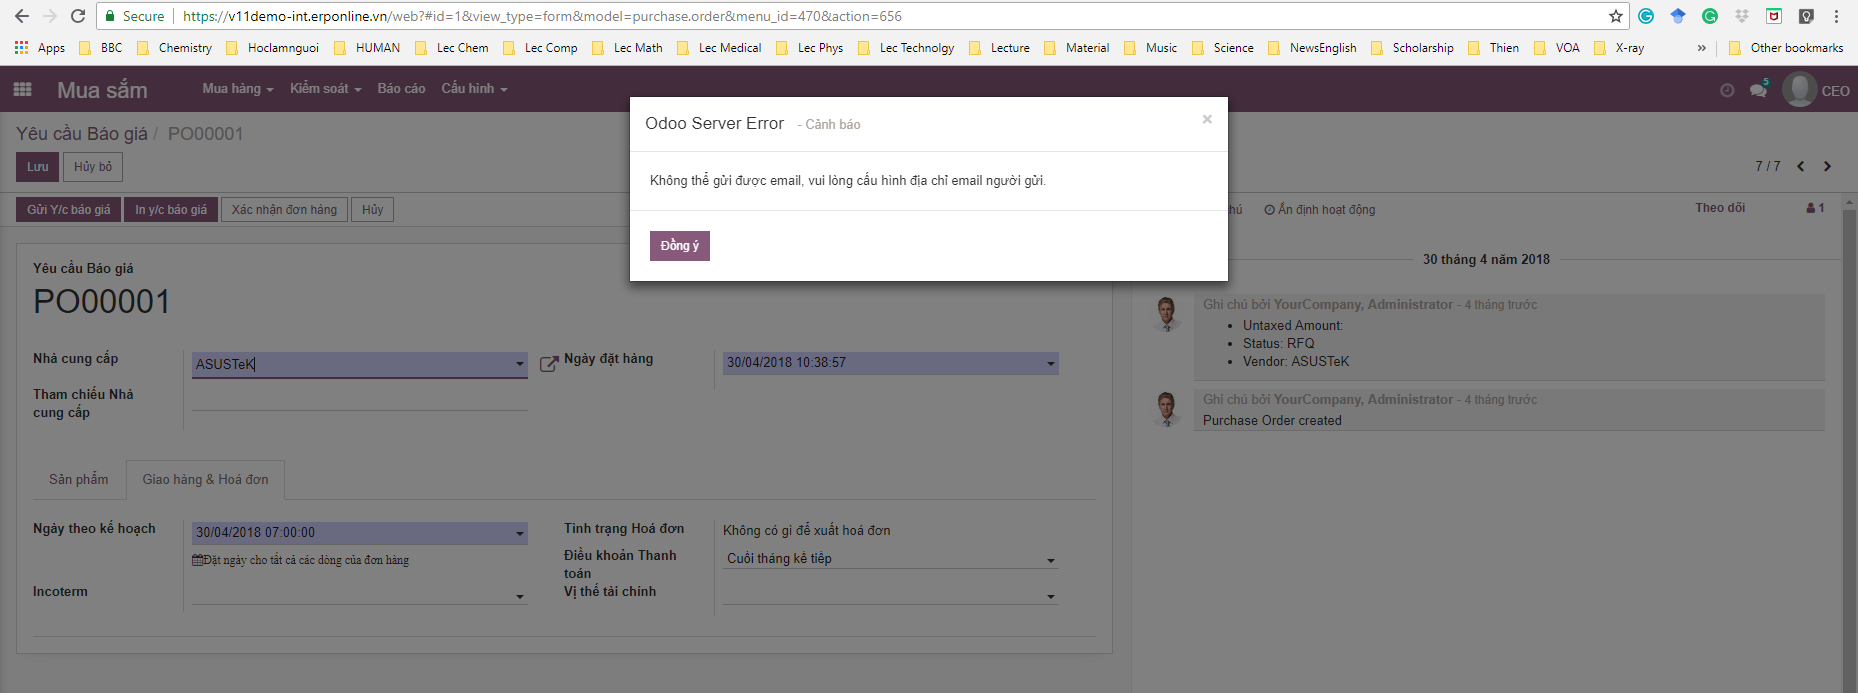Open the followers count icon
Image resolution: width=1858 pixels, height=693 pixels.
(1815, 208)
